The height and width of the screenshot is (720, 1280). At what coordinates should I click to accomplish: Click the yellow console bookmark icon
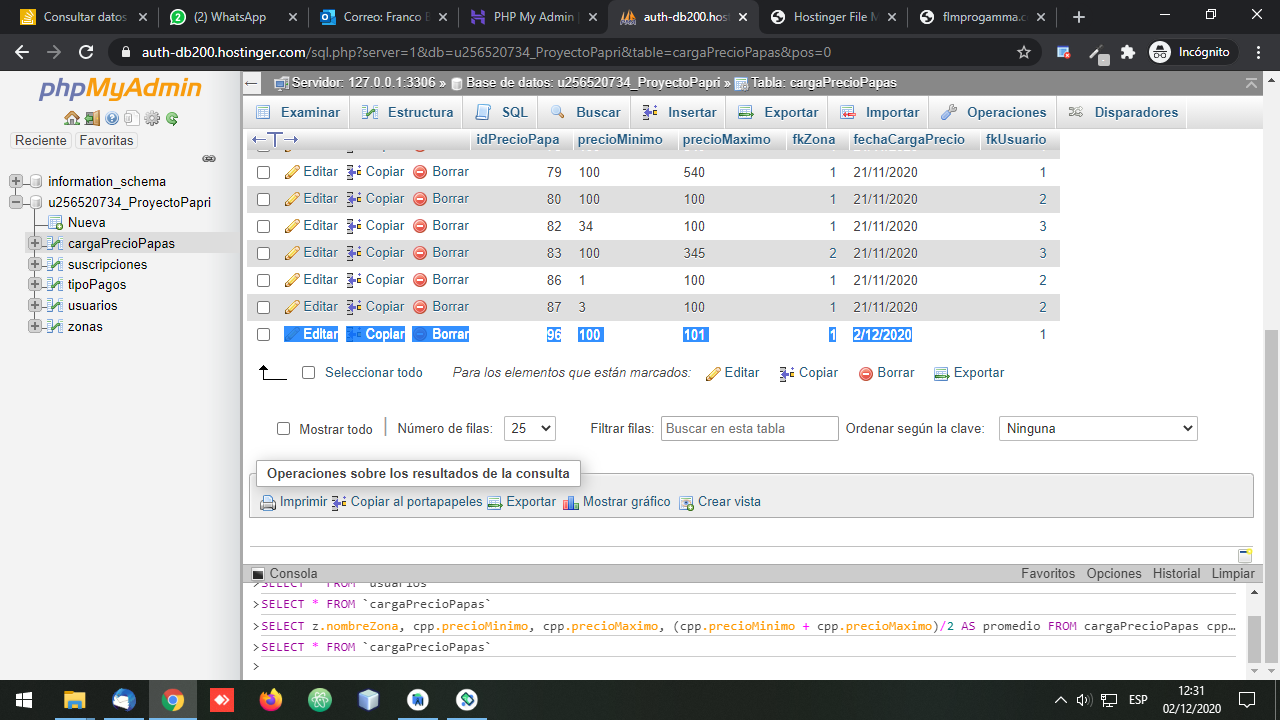(x=1245, y=555)
